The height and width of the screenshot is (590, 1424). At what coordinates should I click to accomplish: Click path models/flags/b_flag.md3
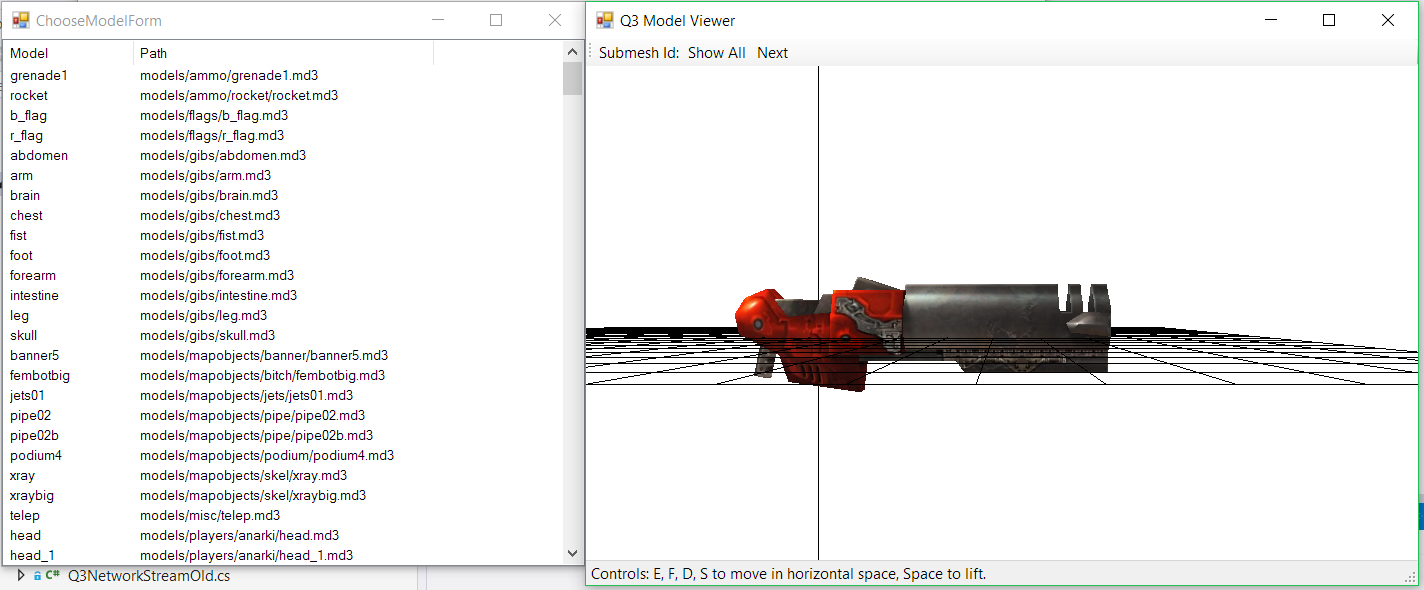(214, 115)
